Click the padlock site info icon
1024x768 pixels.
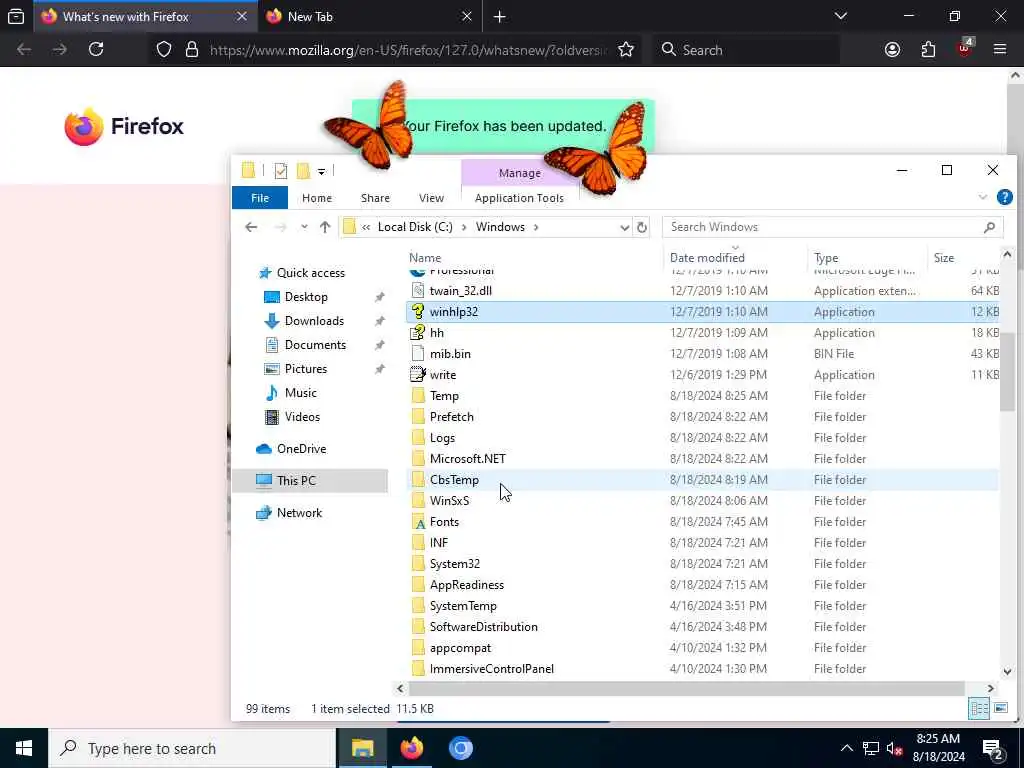coord(192,50)
